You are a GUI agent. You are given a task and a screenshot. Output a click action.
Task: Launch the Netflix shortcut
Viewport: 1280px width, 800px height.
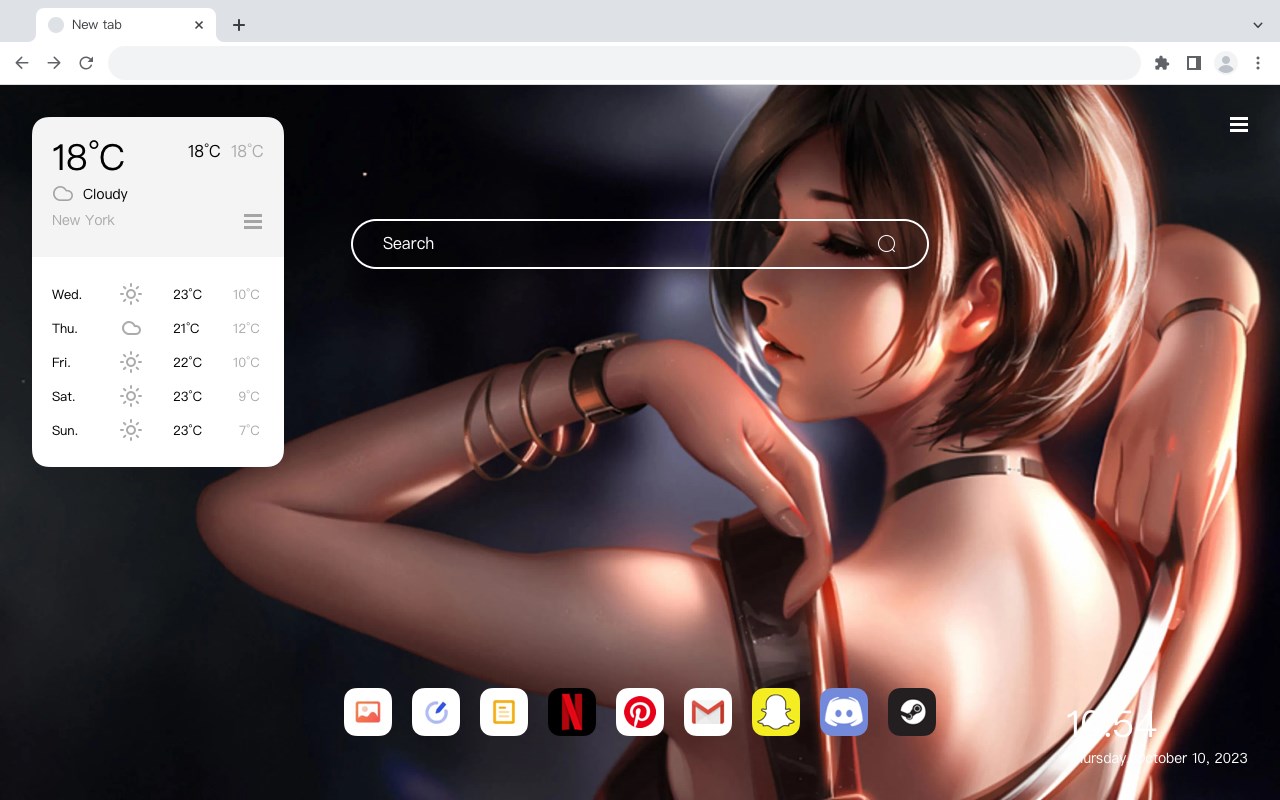(x=572, y=712)
